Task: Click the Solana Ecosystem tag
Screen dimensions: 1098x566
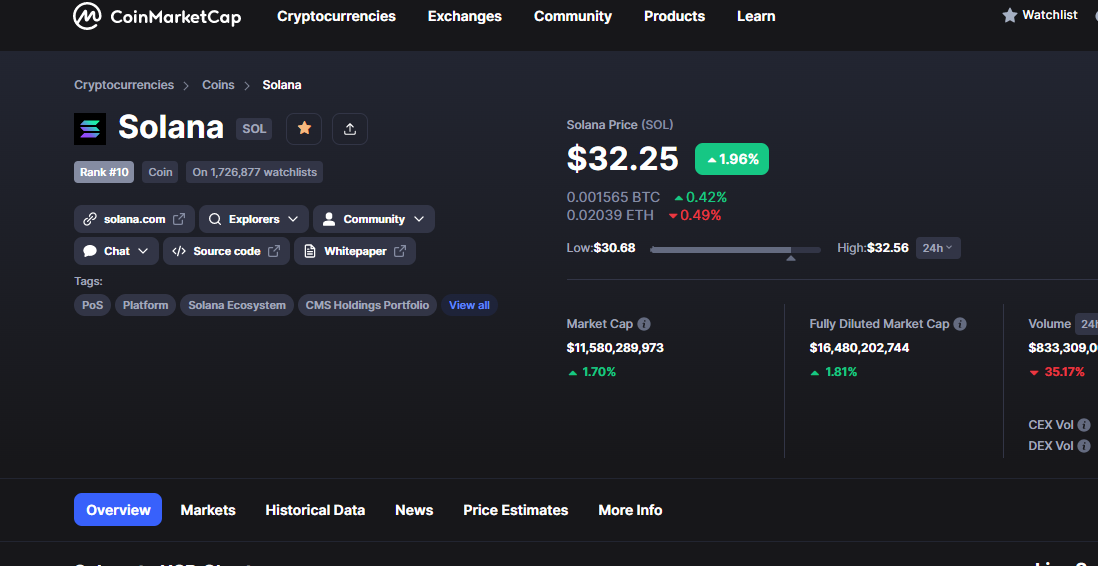Action: [237, 305]
